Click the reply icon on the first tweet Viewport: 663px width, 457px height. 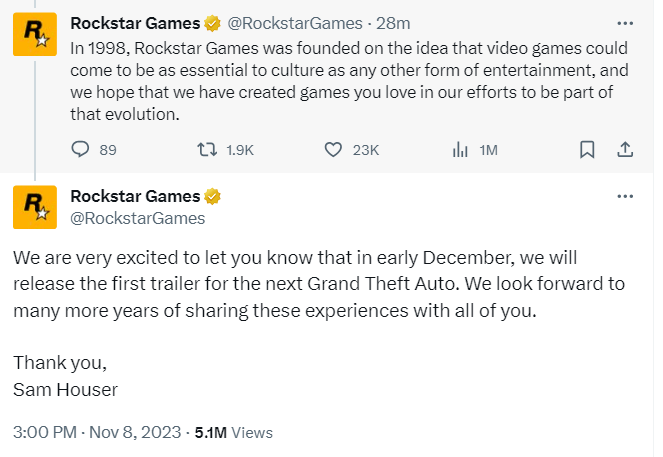coord(80,149)
